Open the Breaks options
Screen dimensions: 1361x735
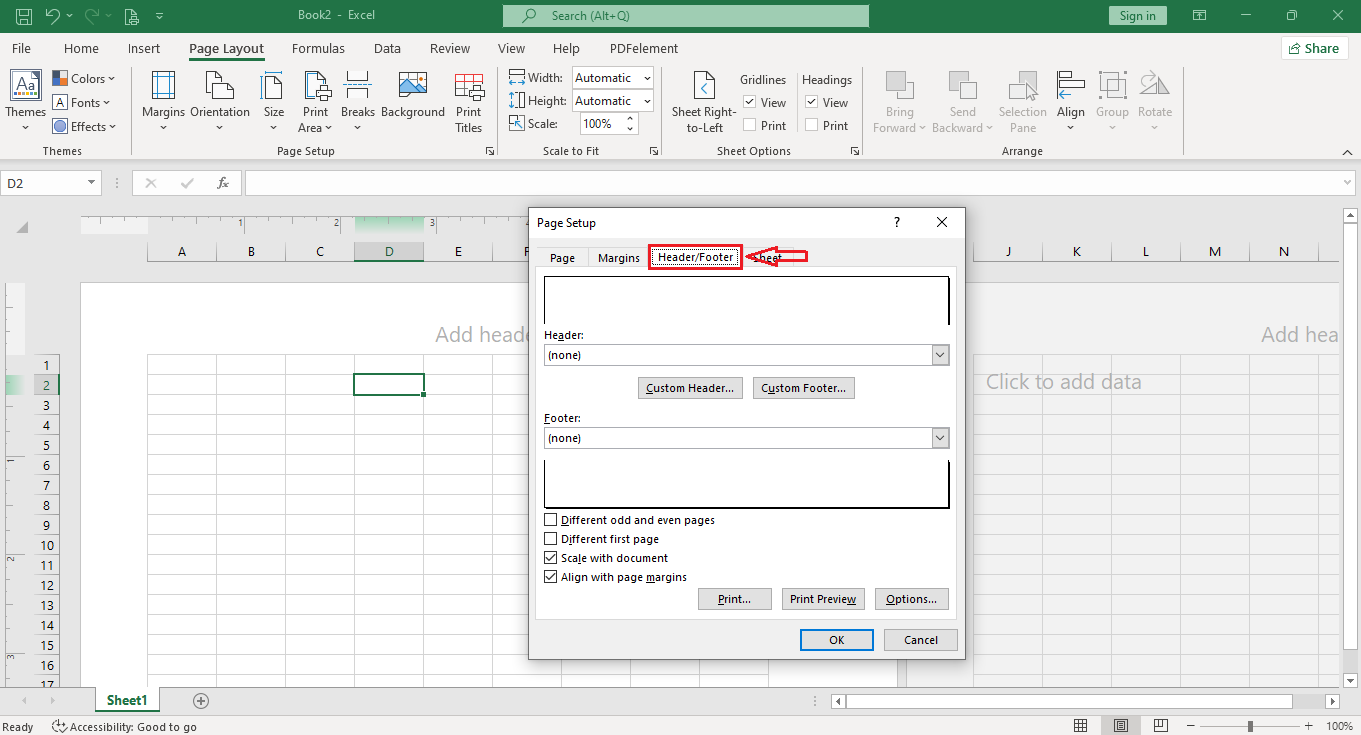[357, 101]
